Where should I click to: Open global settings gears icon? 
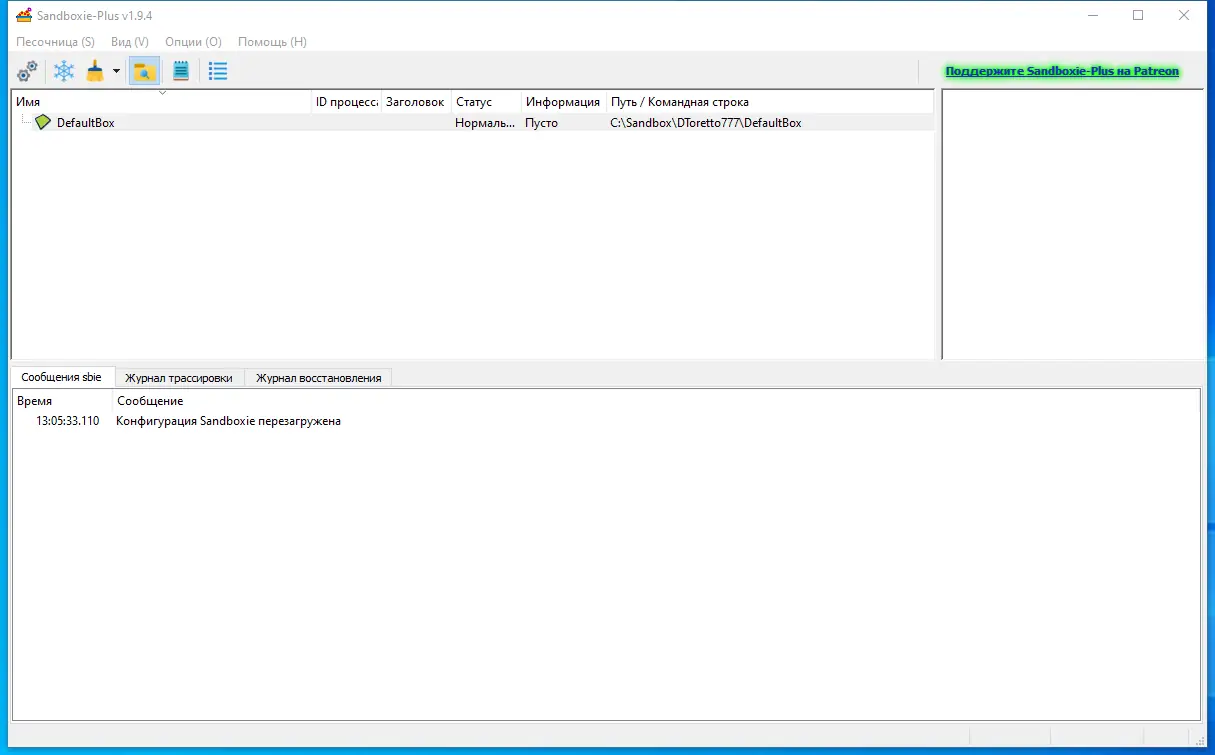(x=28, y=71)
